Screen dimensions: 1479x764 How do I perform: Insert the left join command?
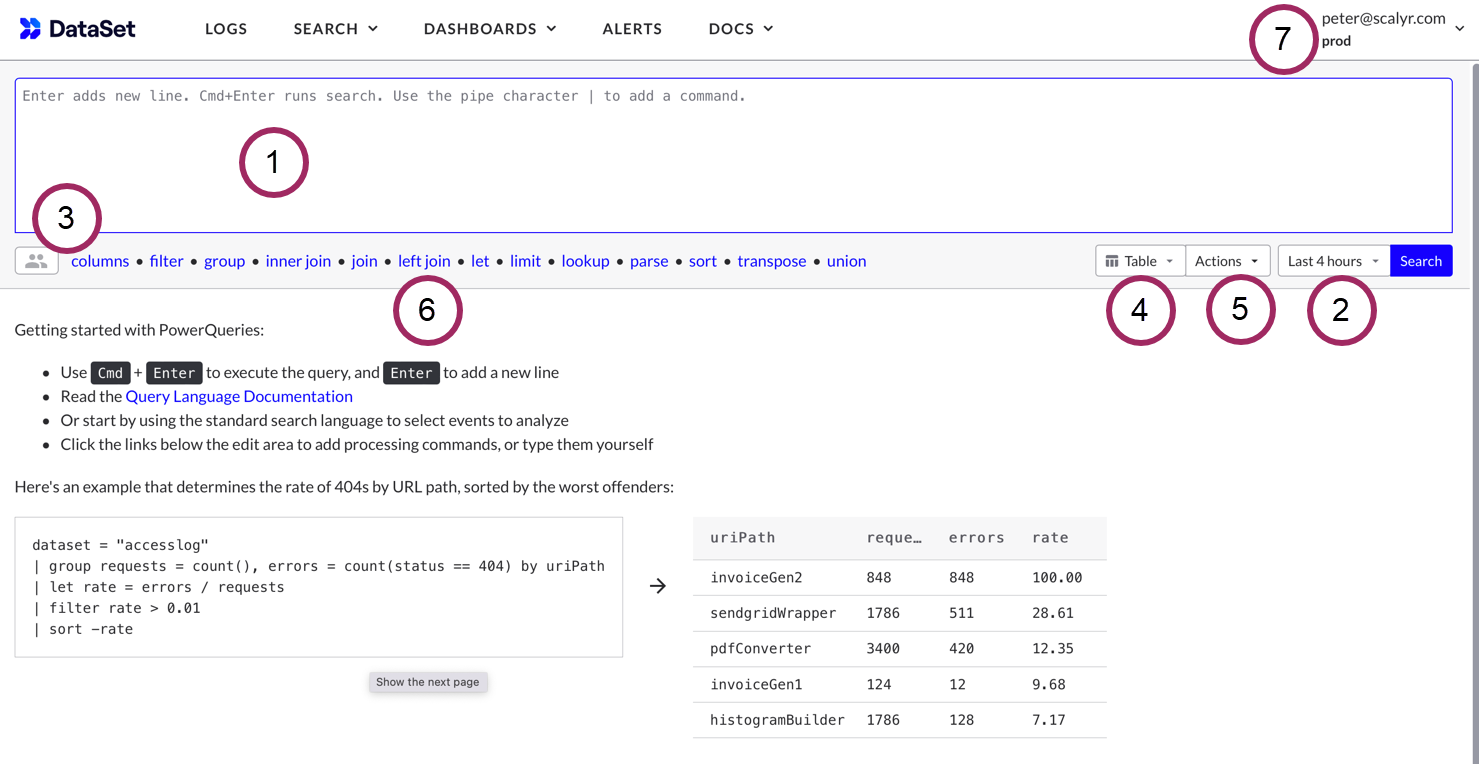coord(424,260)
